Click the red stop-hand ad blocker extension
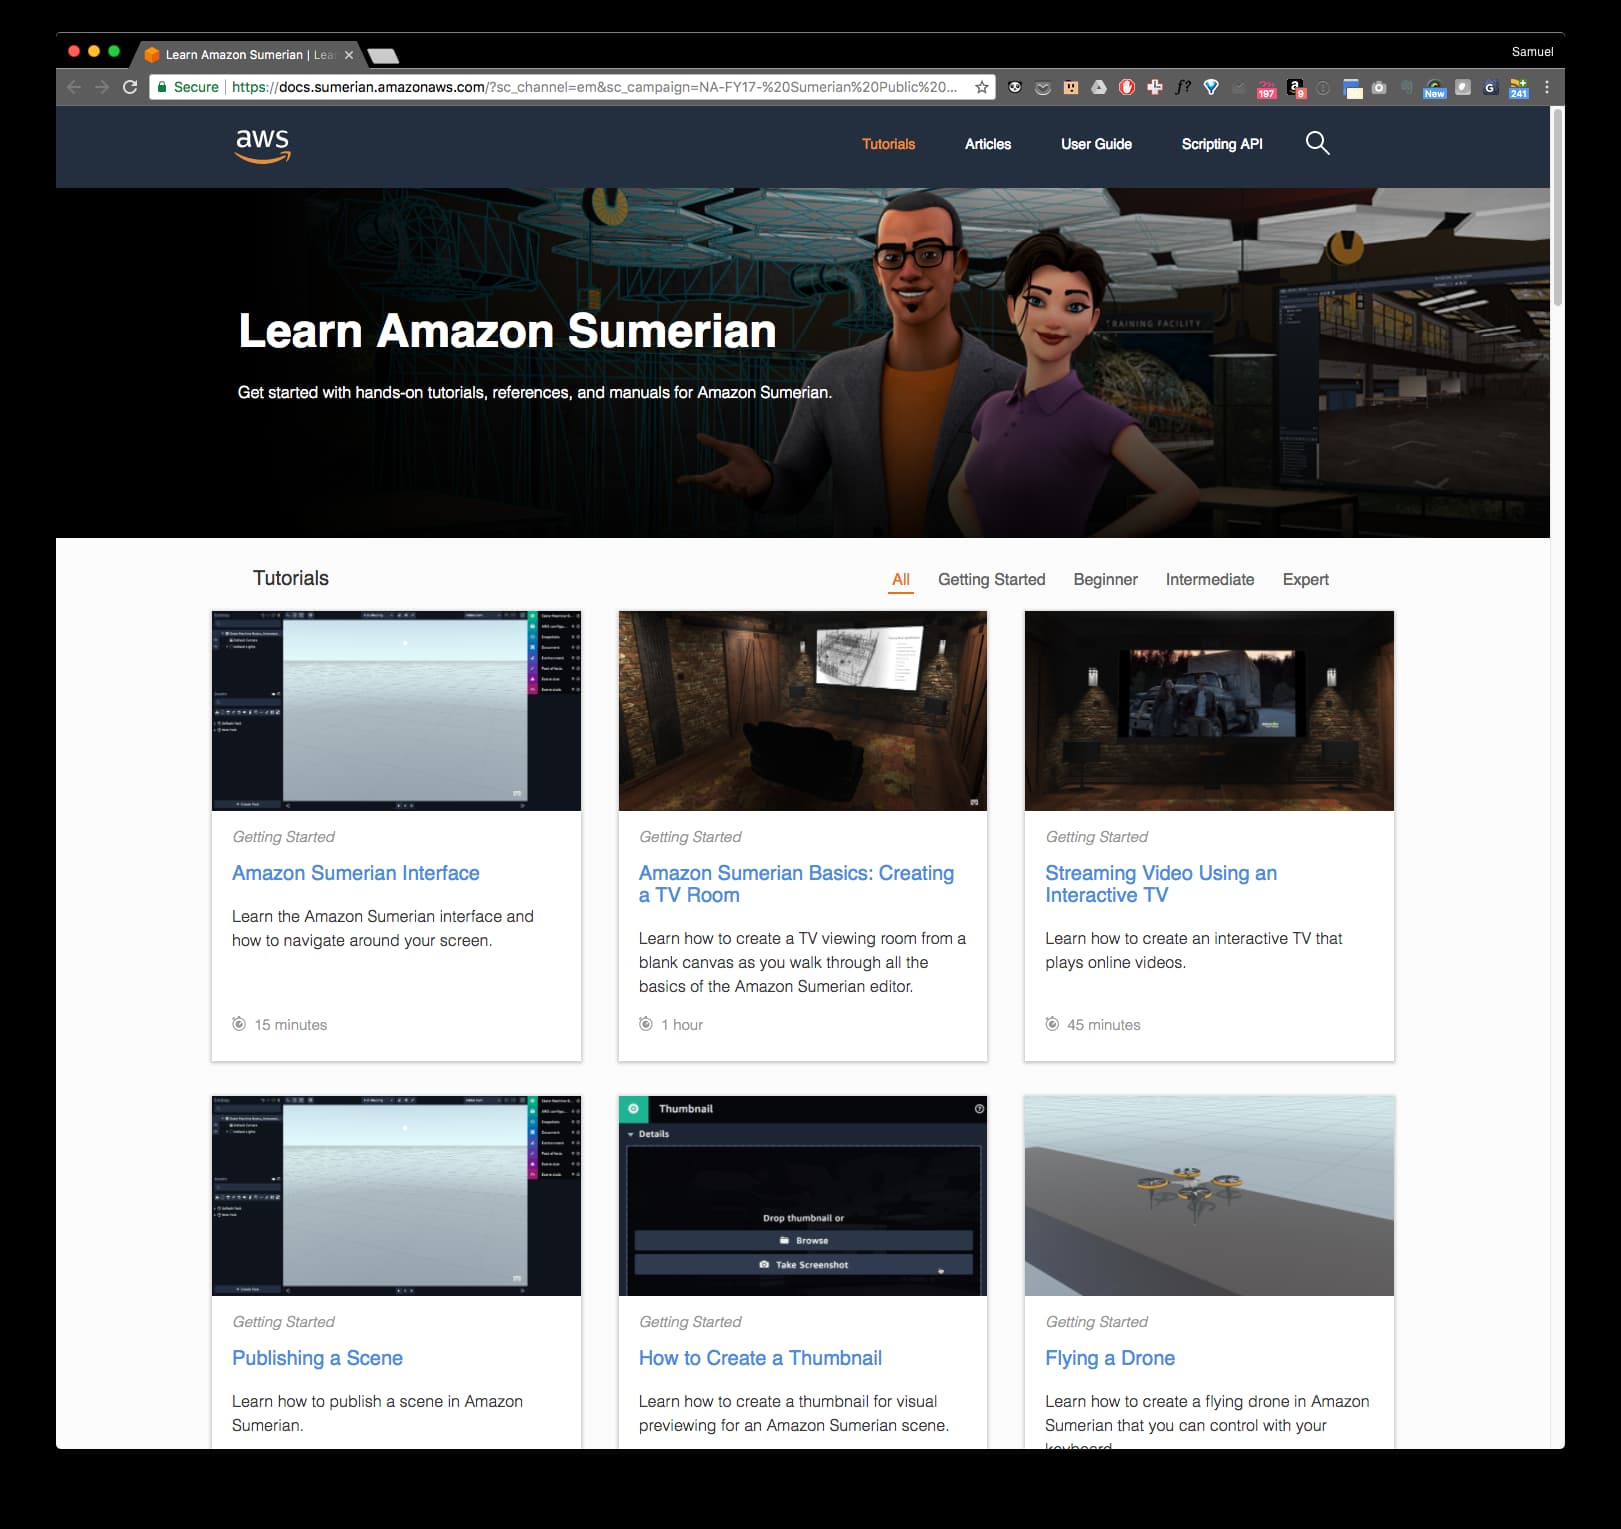This screenshot has width=1621, height=1529. point(1127,88)
